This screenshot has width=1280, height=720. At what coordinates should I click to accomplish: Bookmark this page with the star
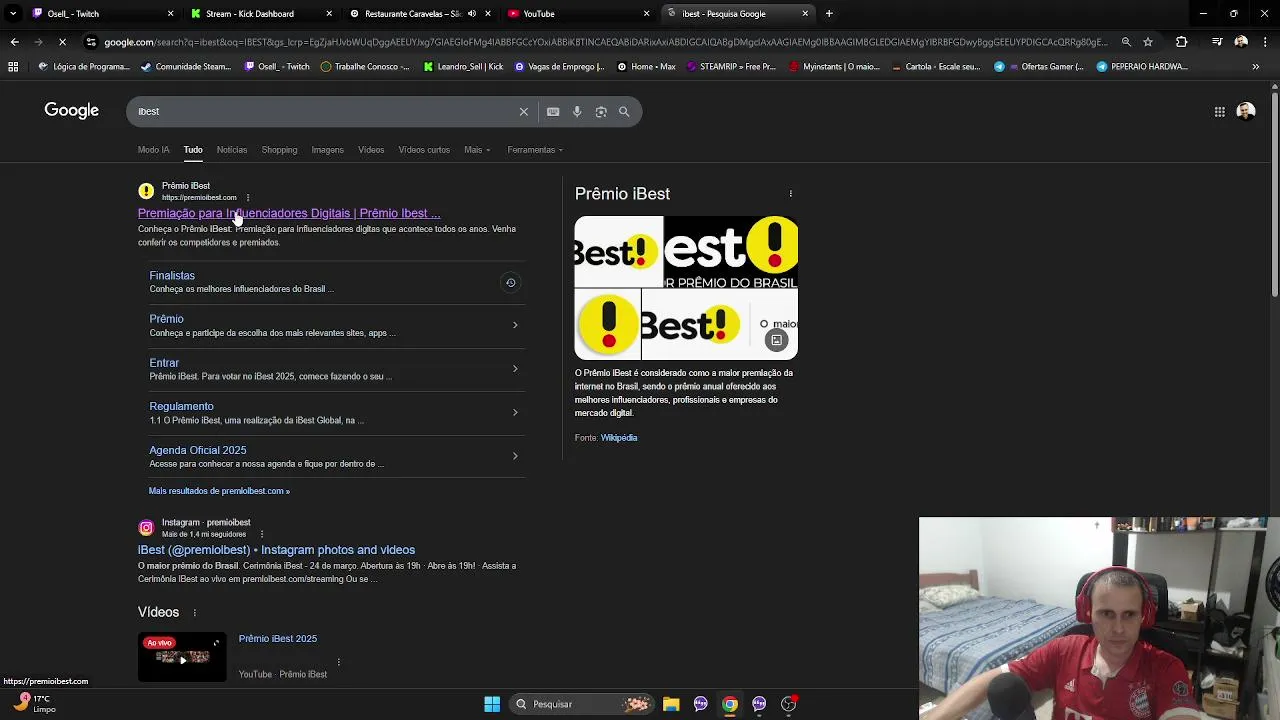click(1148, 42)
